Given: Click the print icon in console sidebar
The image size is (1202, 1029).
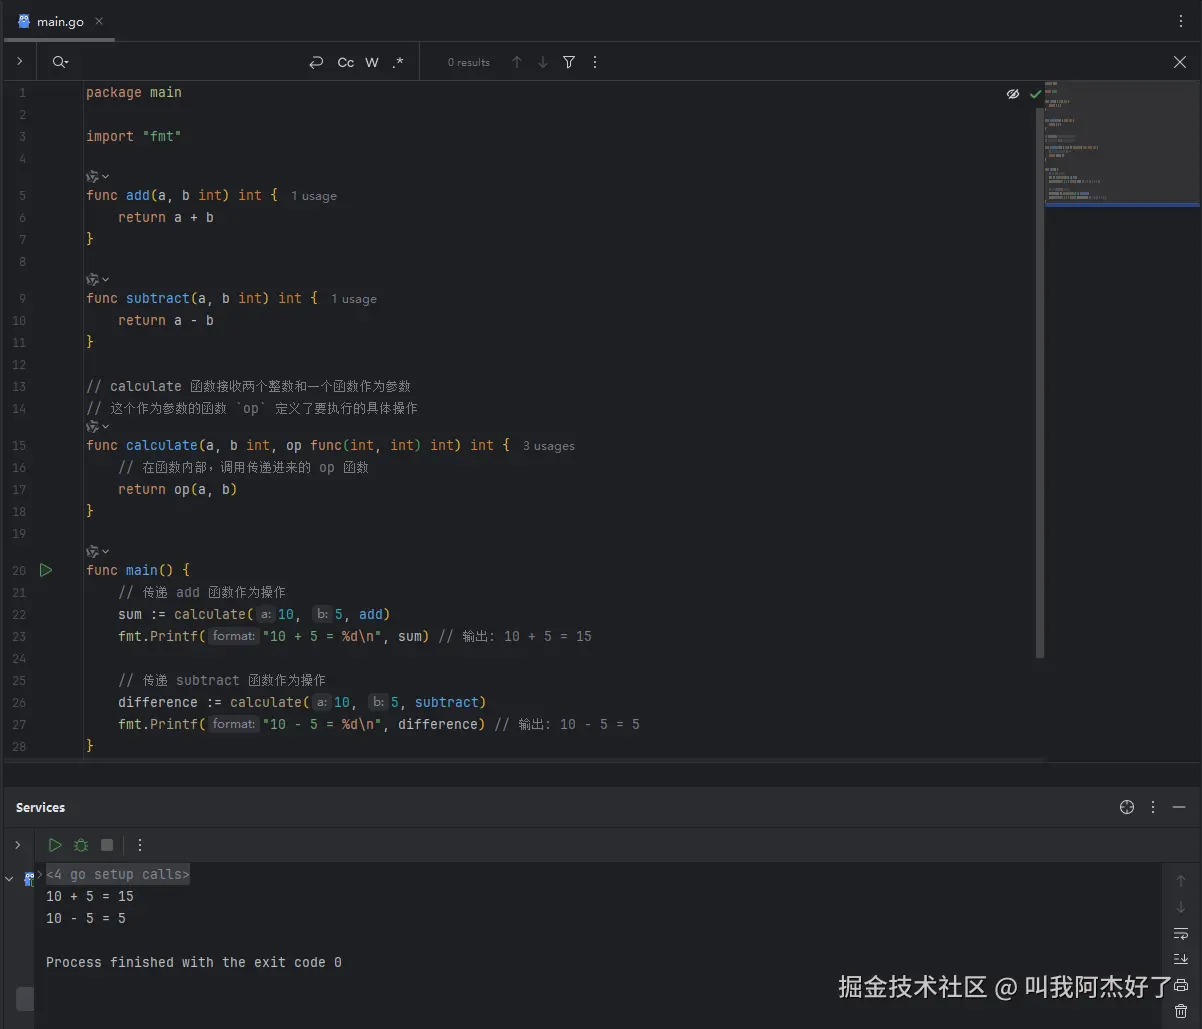Looking at the screenshot, I should (x=1181, y=985).
